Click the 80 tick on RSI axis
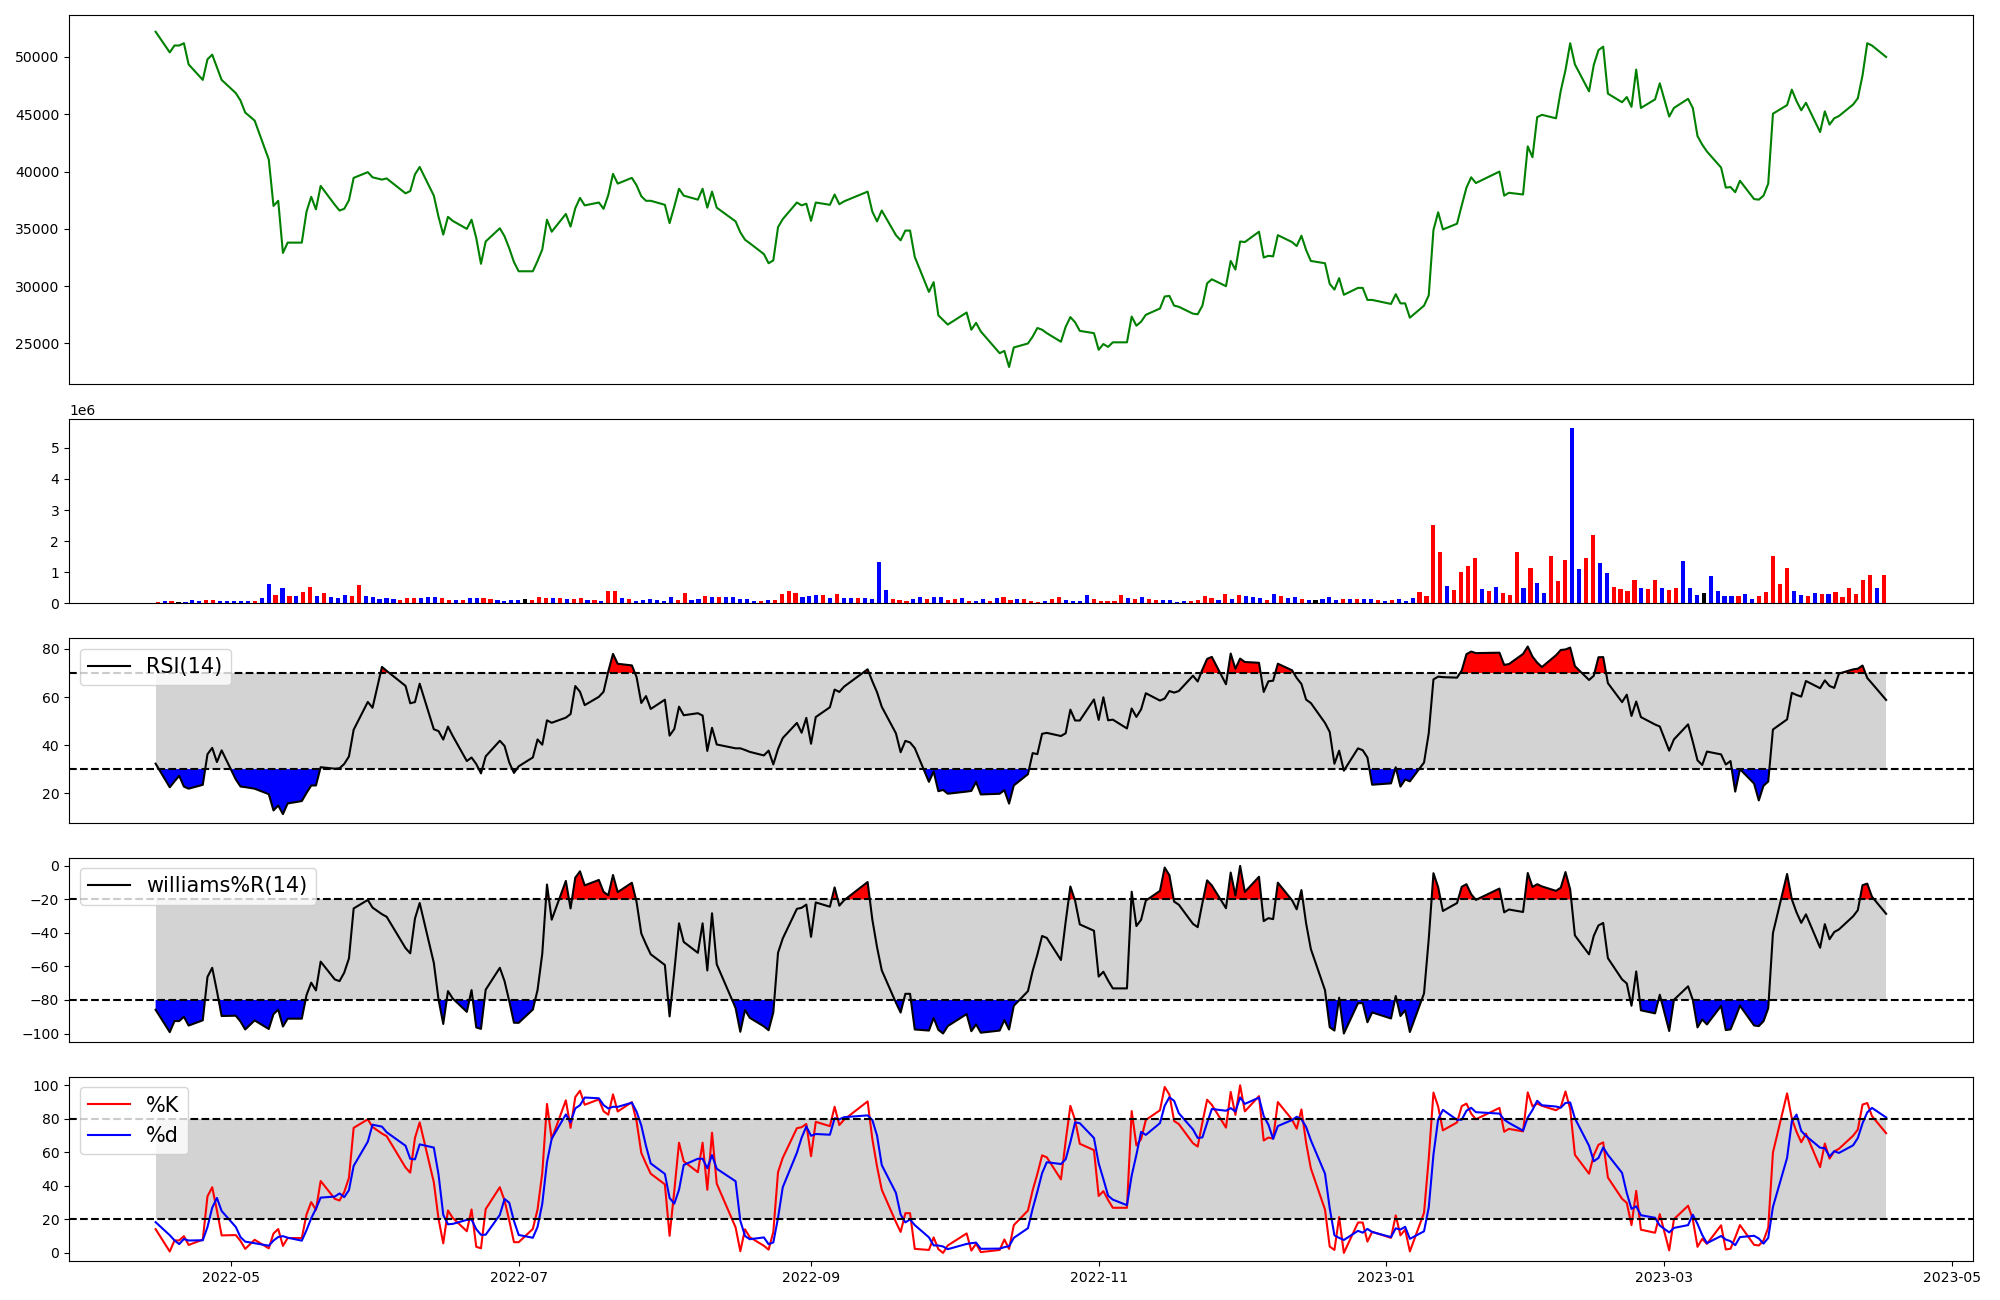The width and height of the screenshot is (2000, 1300). click(51, 650)
